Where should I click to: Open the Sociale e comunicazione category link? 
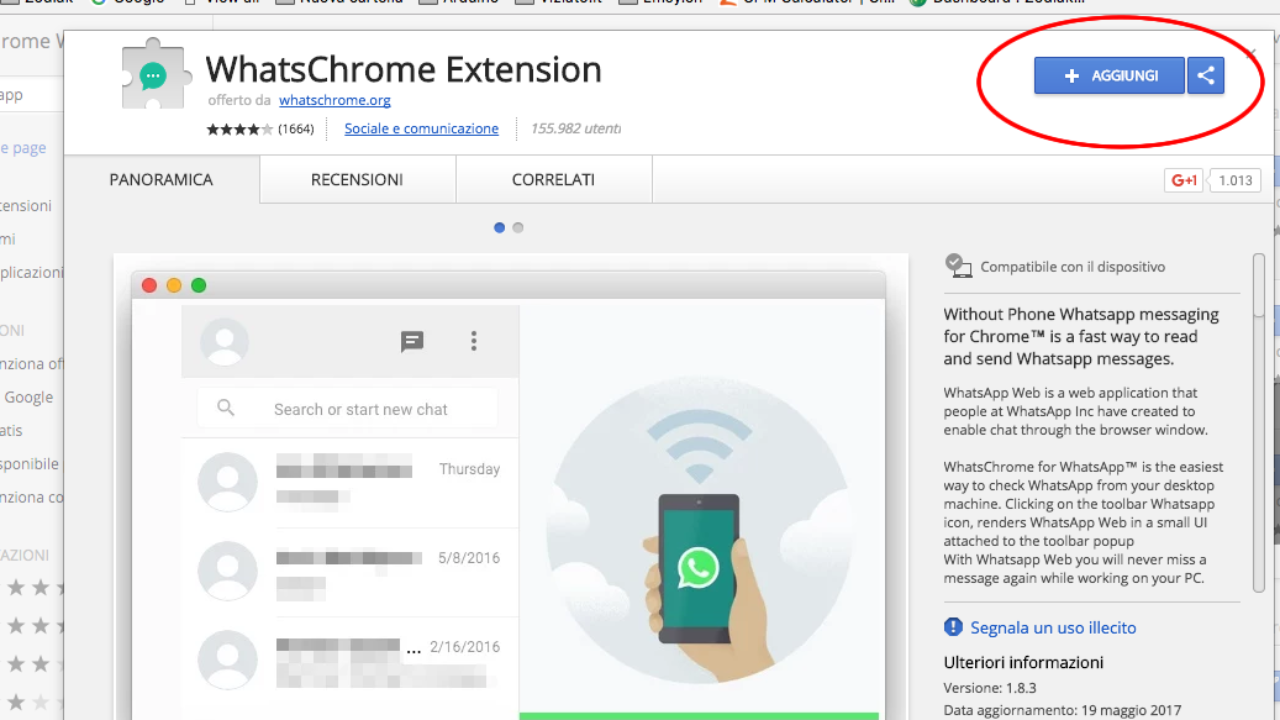(421, 129)
